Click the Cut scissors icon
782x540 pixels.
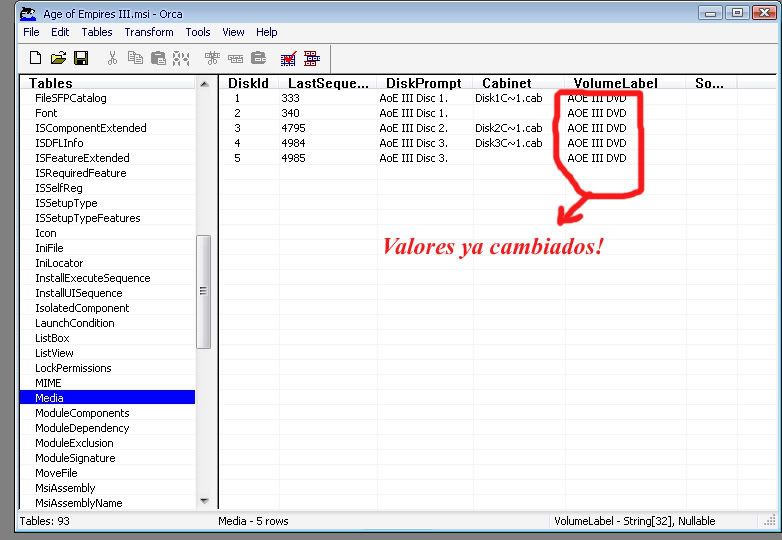click(112, 58)
